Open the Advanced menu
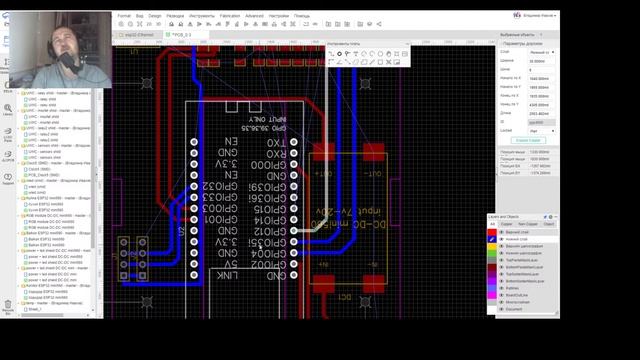The width and height of the screenshot is (640, 360). click(x=254, y=16)
